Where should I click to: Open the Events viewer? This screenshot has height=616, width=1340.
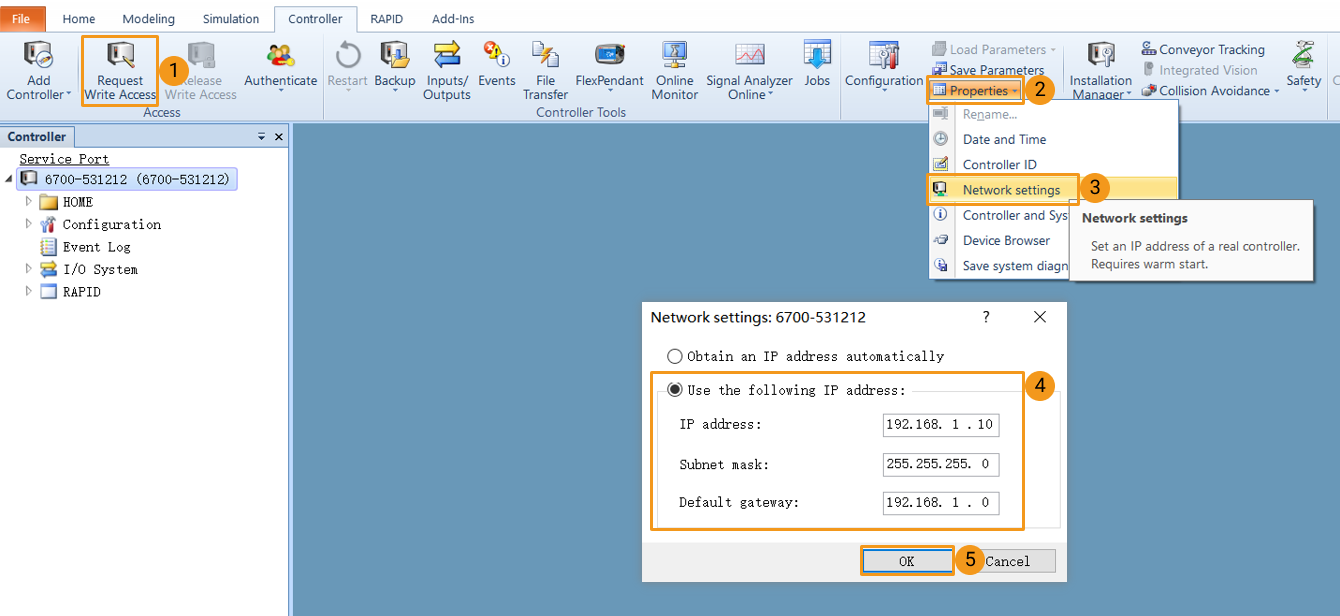click(497, 65)
